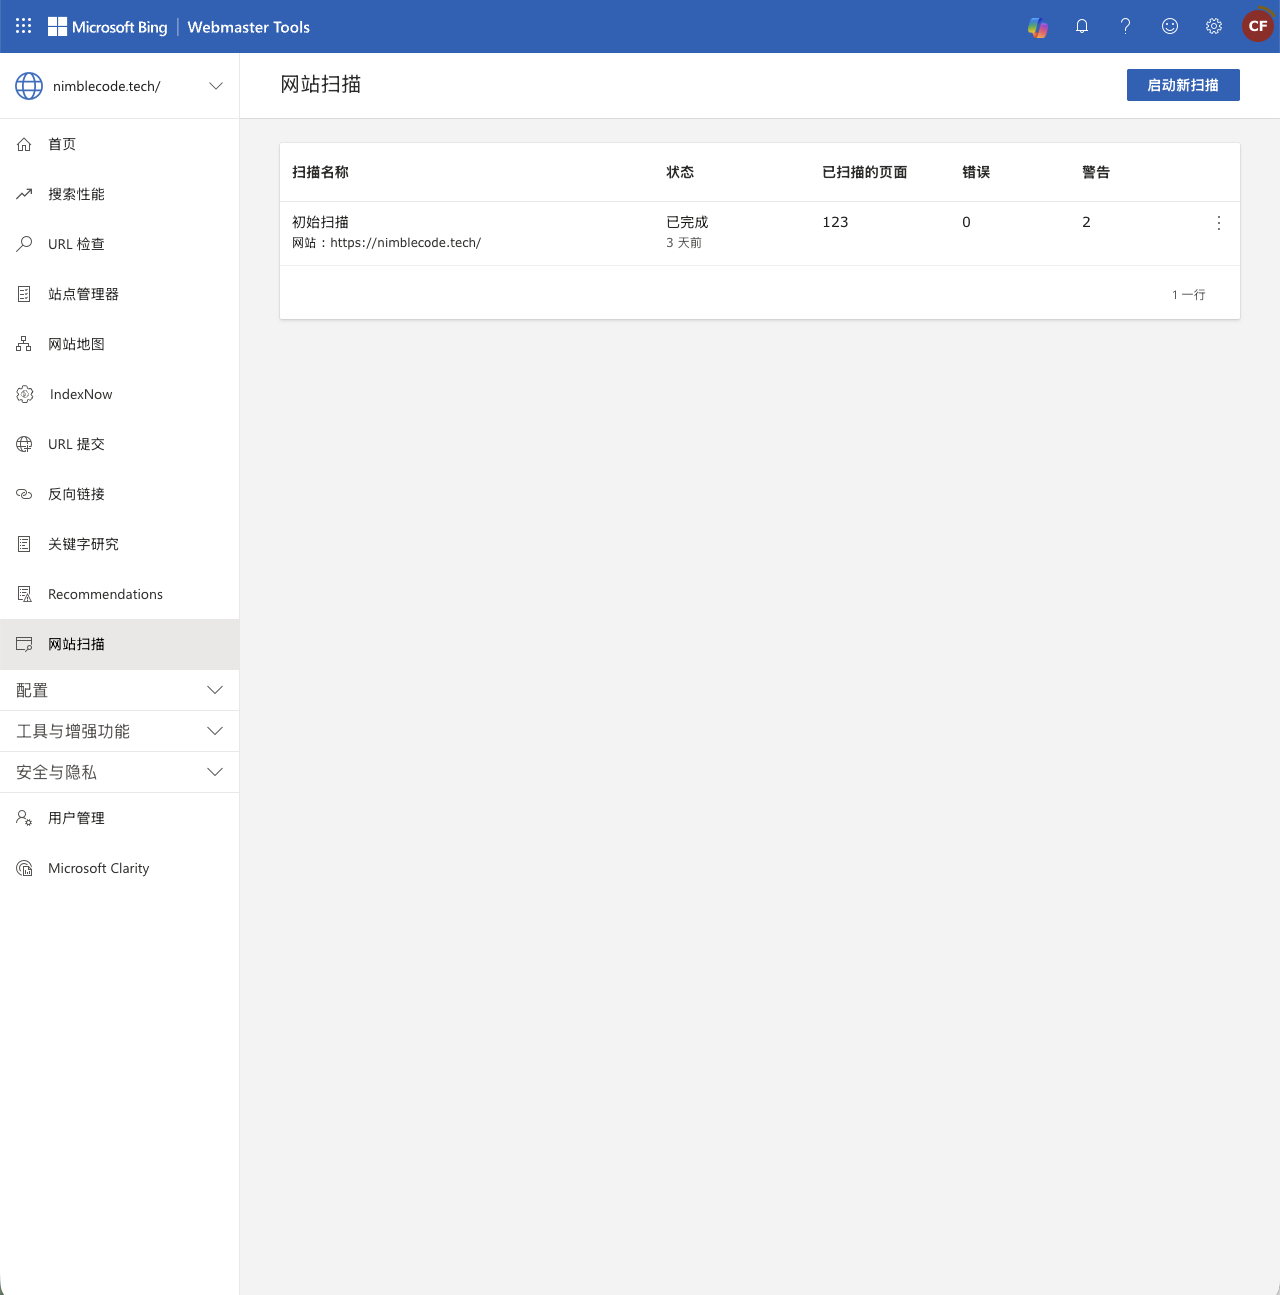The height and width of the screenshot is (1295, 1280).
Task: Expand the nimblecode.tech site selector dropdown
Action: click(x=215, y=86)
